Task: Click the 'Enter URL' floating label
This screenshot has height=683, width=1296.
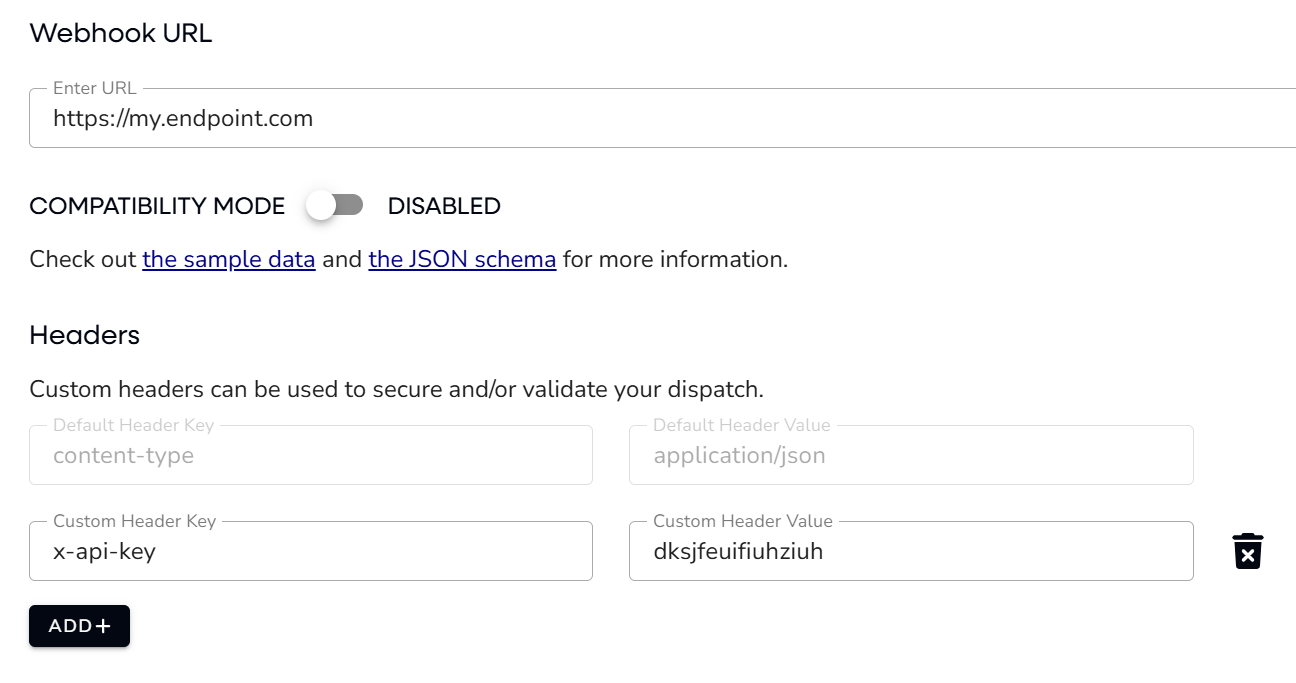Action: (95, 88)
